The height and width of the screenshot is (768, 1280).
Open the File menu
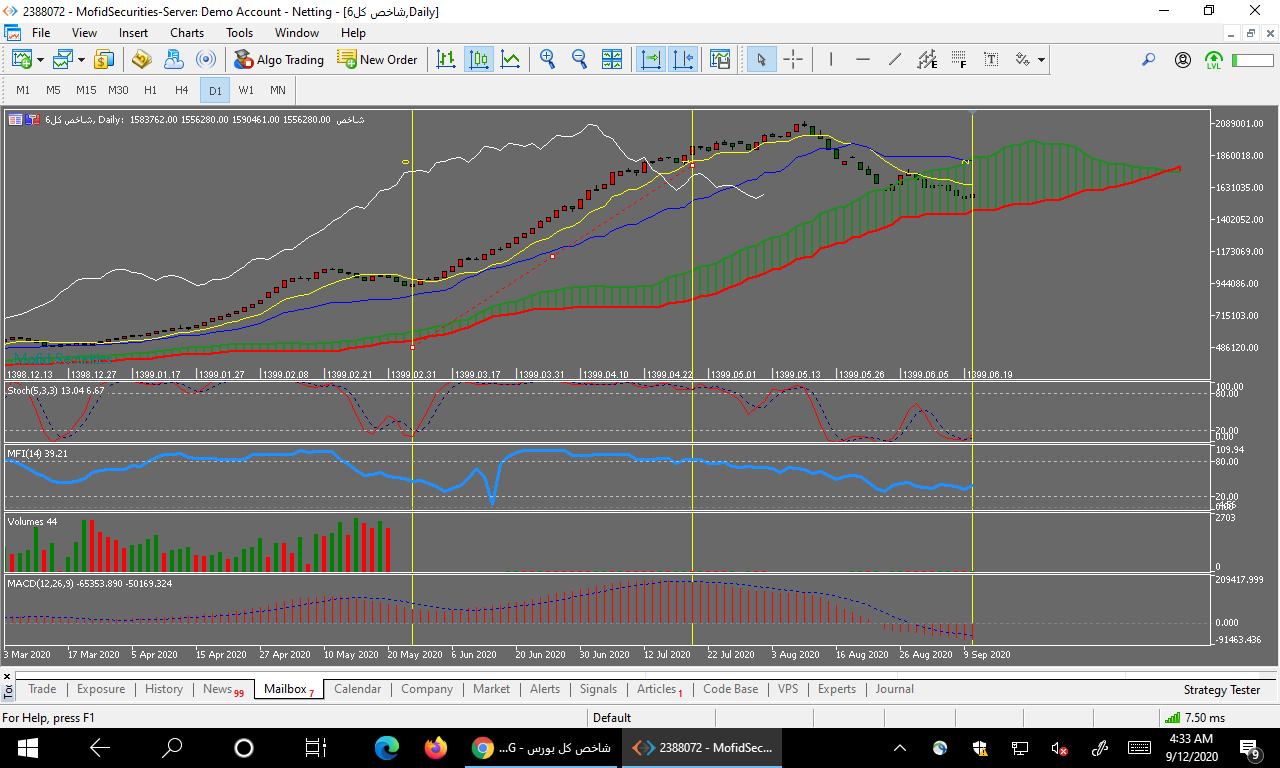[41, 33]
